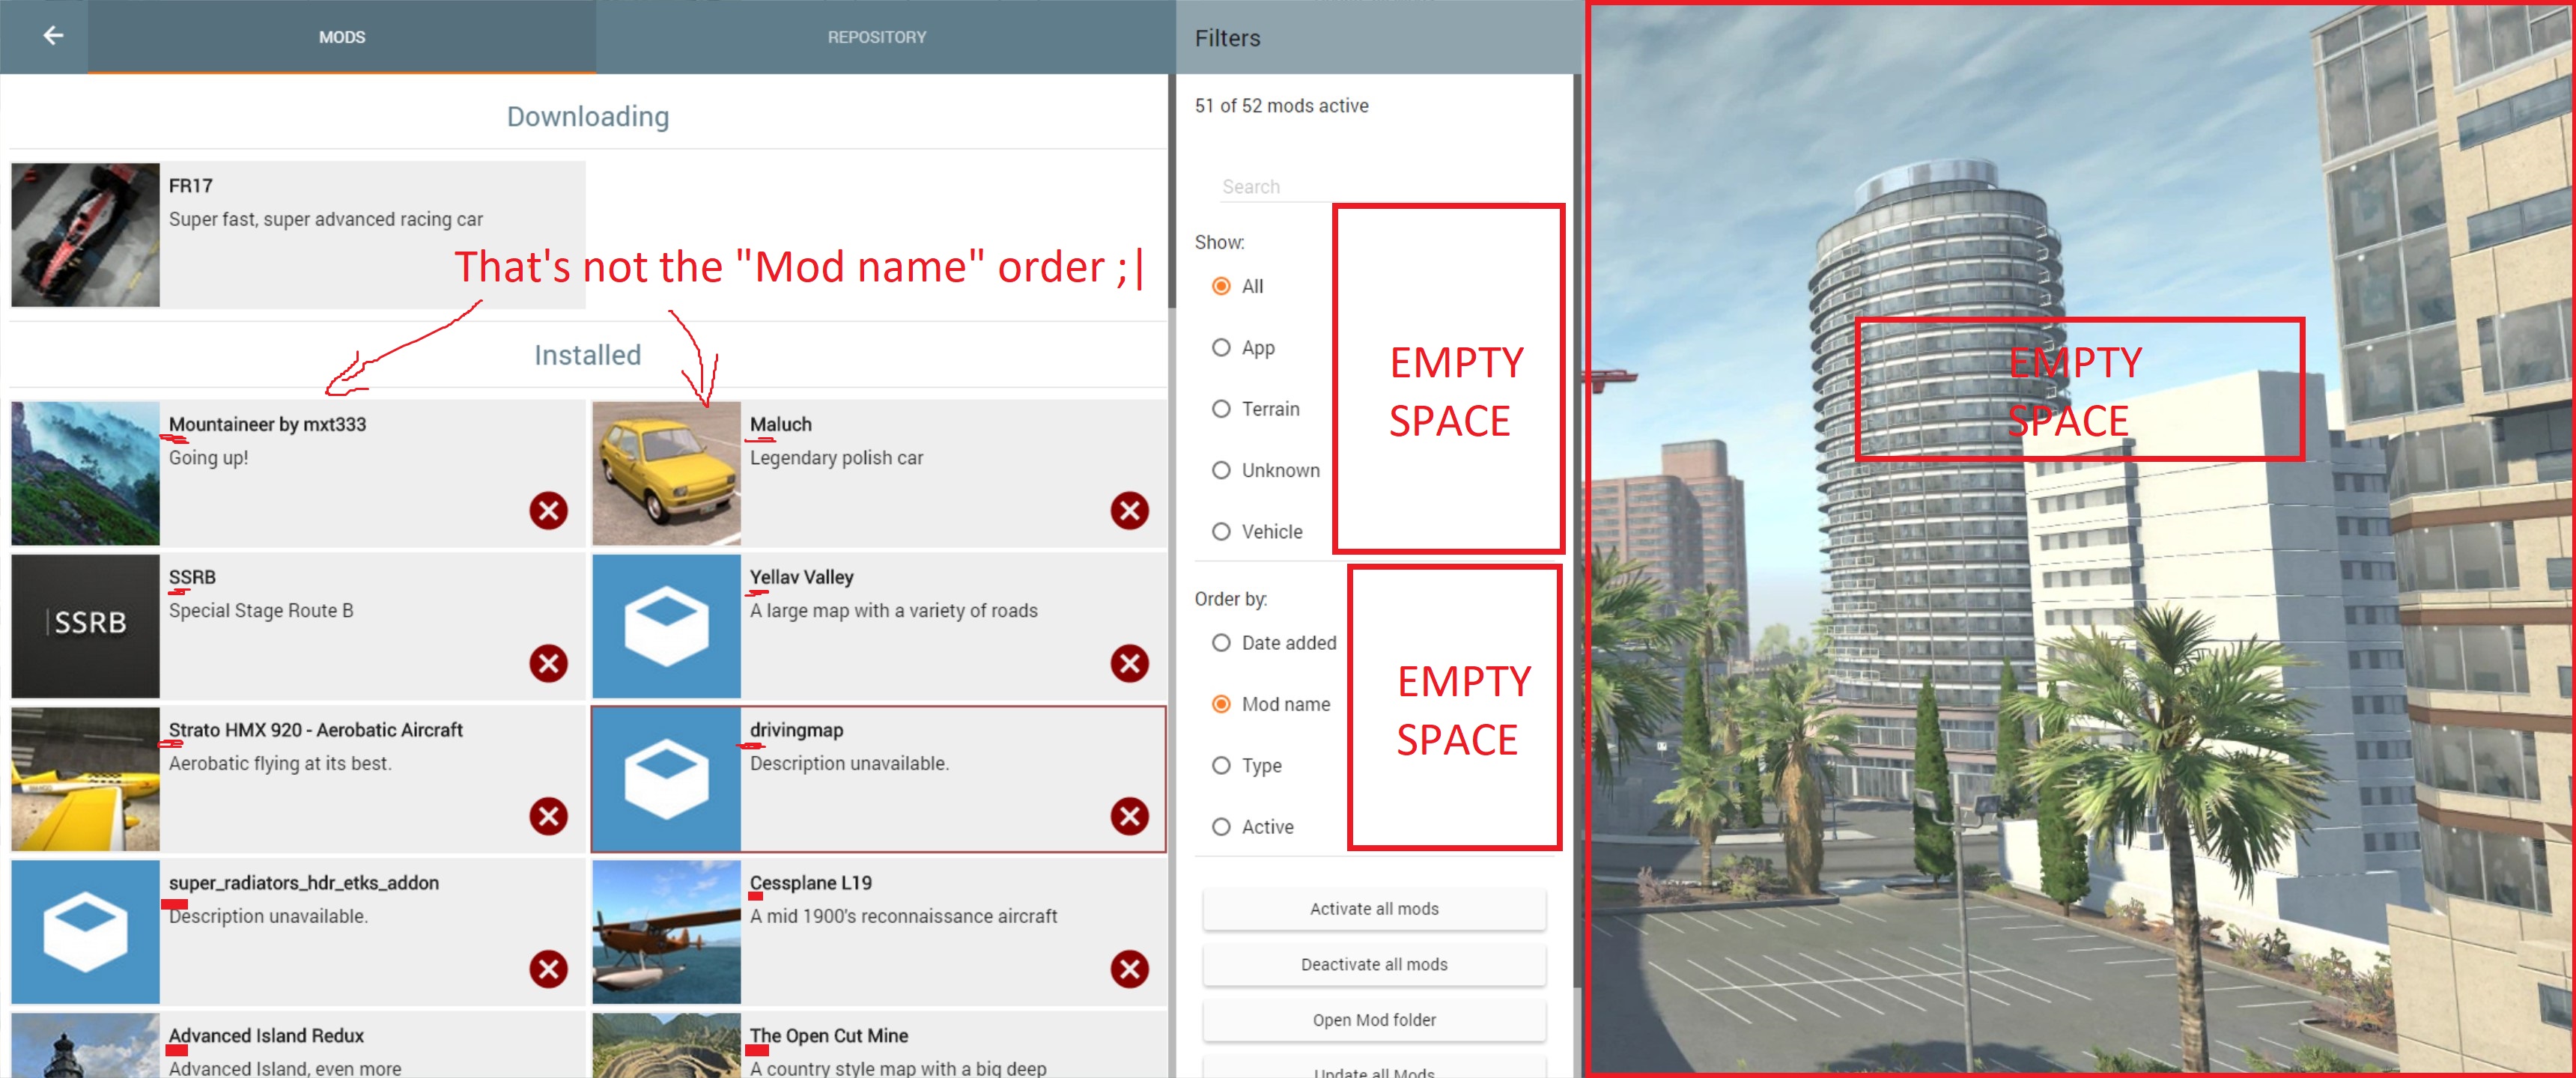Open the Cessplane L19 seaplane thumbnail

(666, 932)
